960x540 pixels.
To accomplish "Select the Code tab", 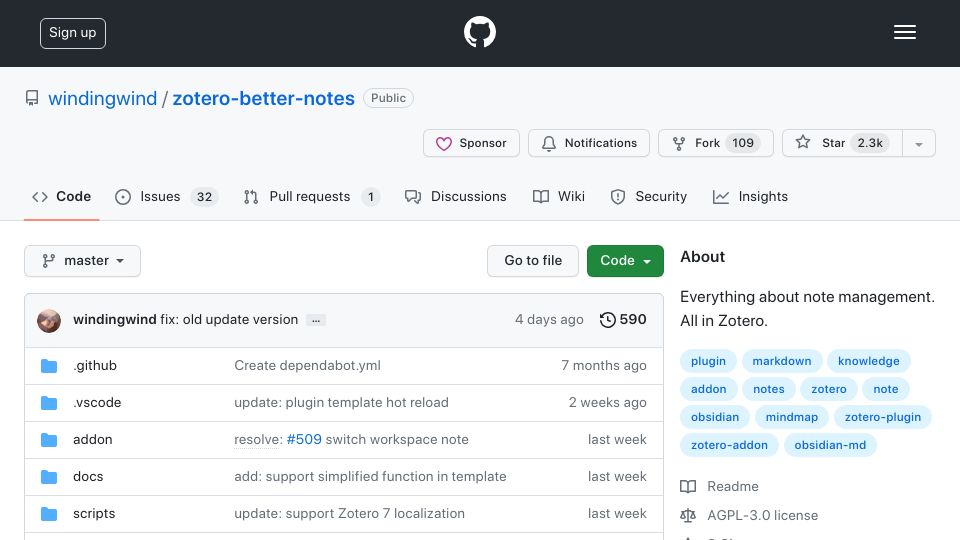I will (x=61, y=197).
